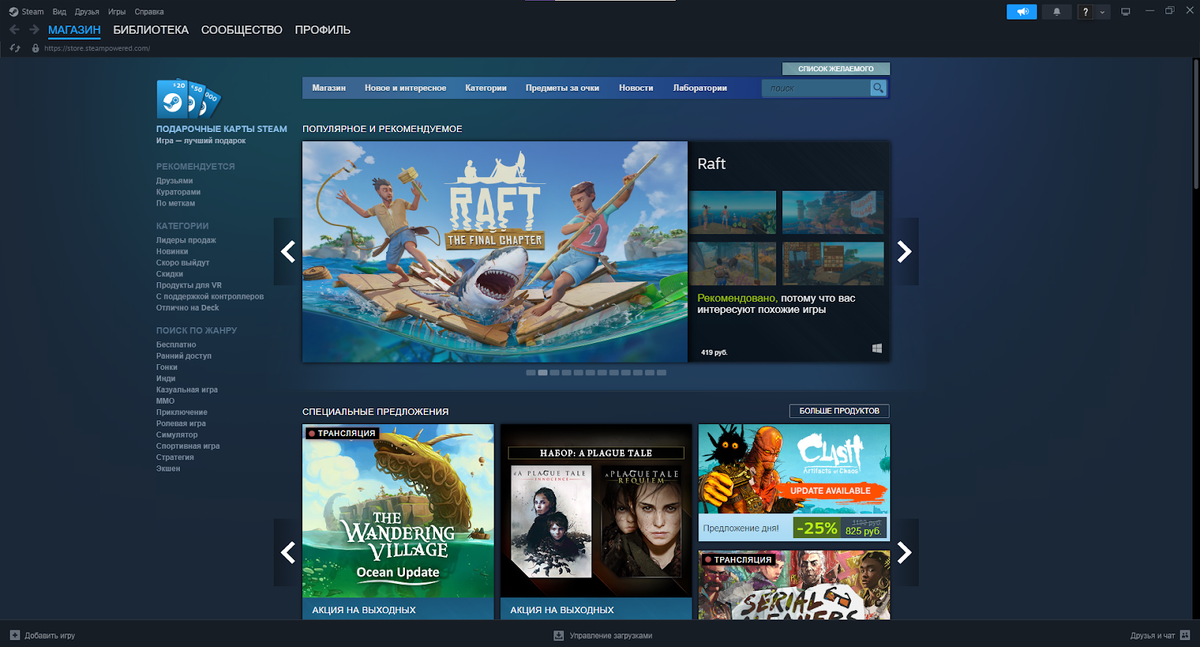
Task: Go back with the left arrow
Action: click(14, 30)
